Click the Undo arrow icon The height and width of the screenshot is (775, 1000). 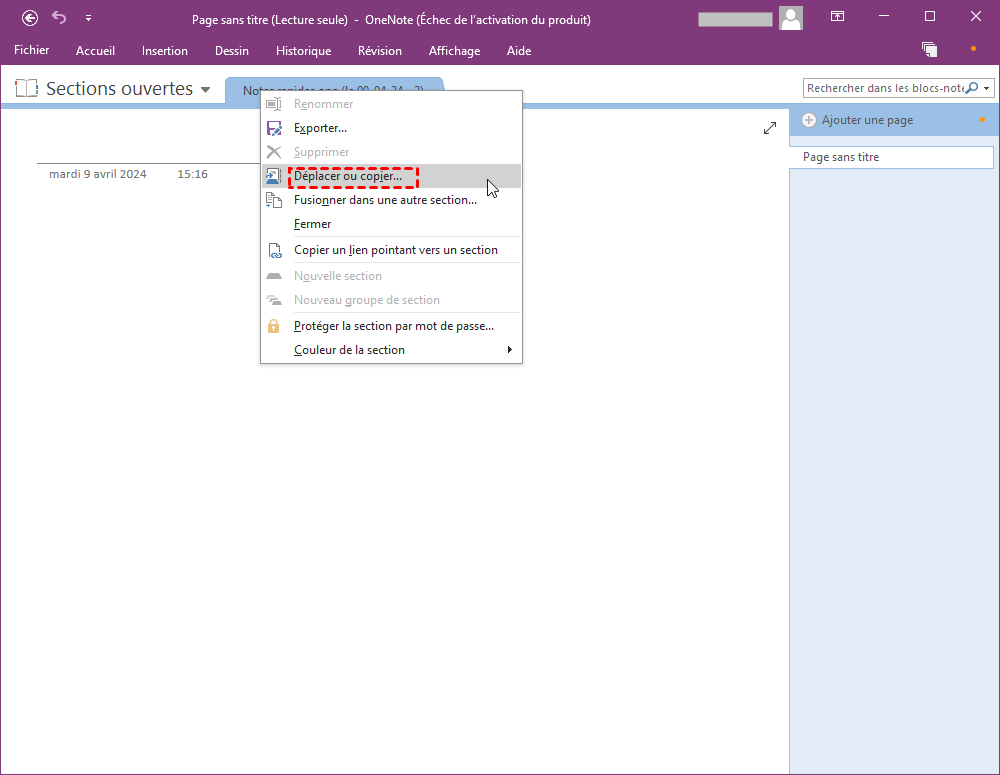(x=59, y=17)
